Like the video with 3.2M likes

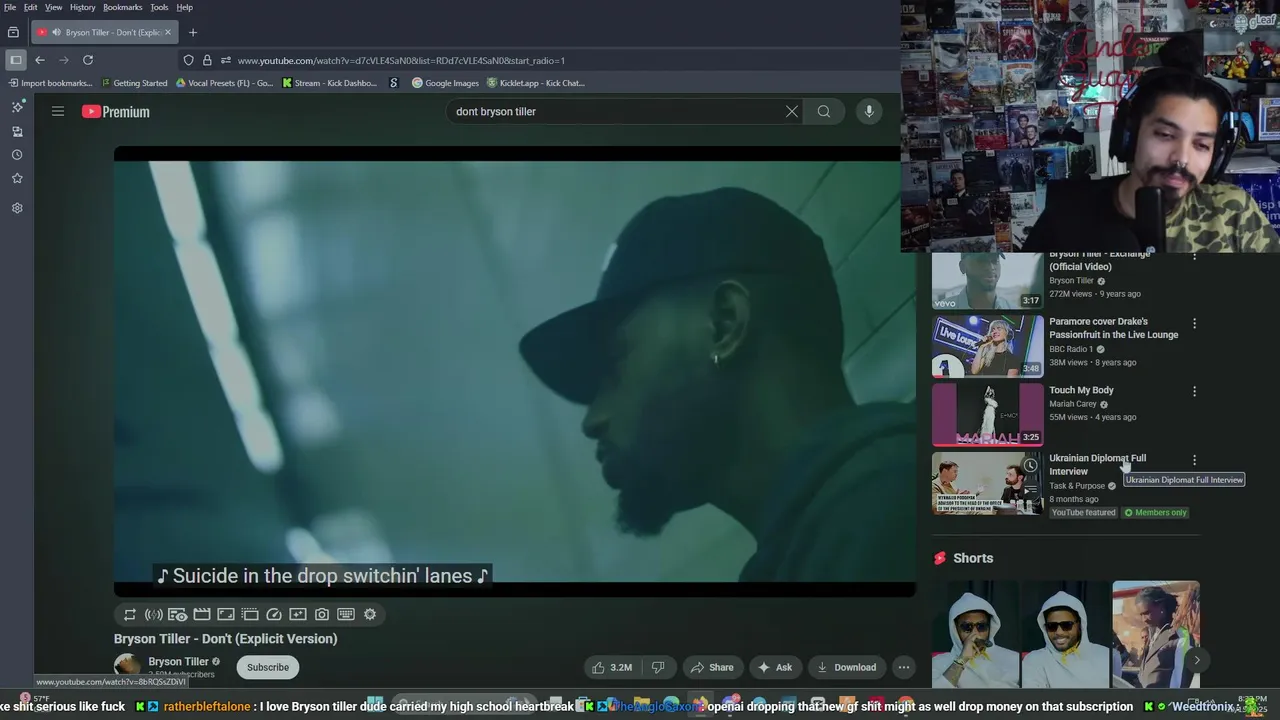(612, 667)
